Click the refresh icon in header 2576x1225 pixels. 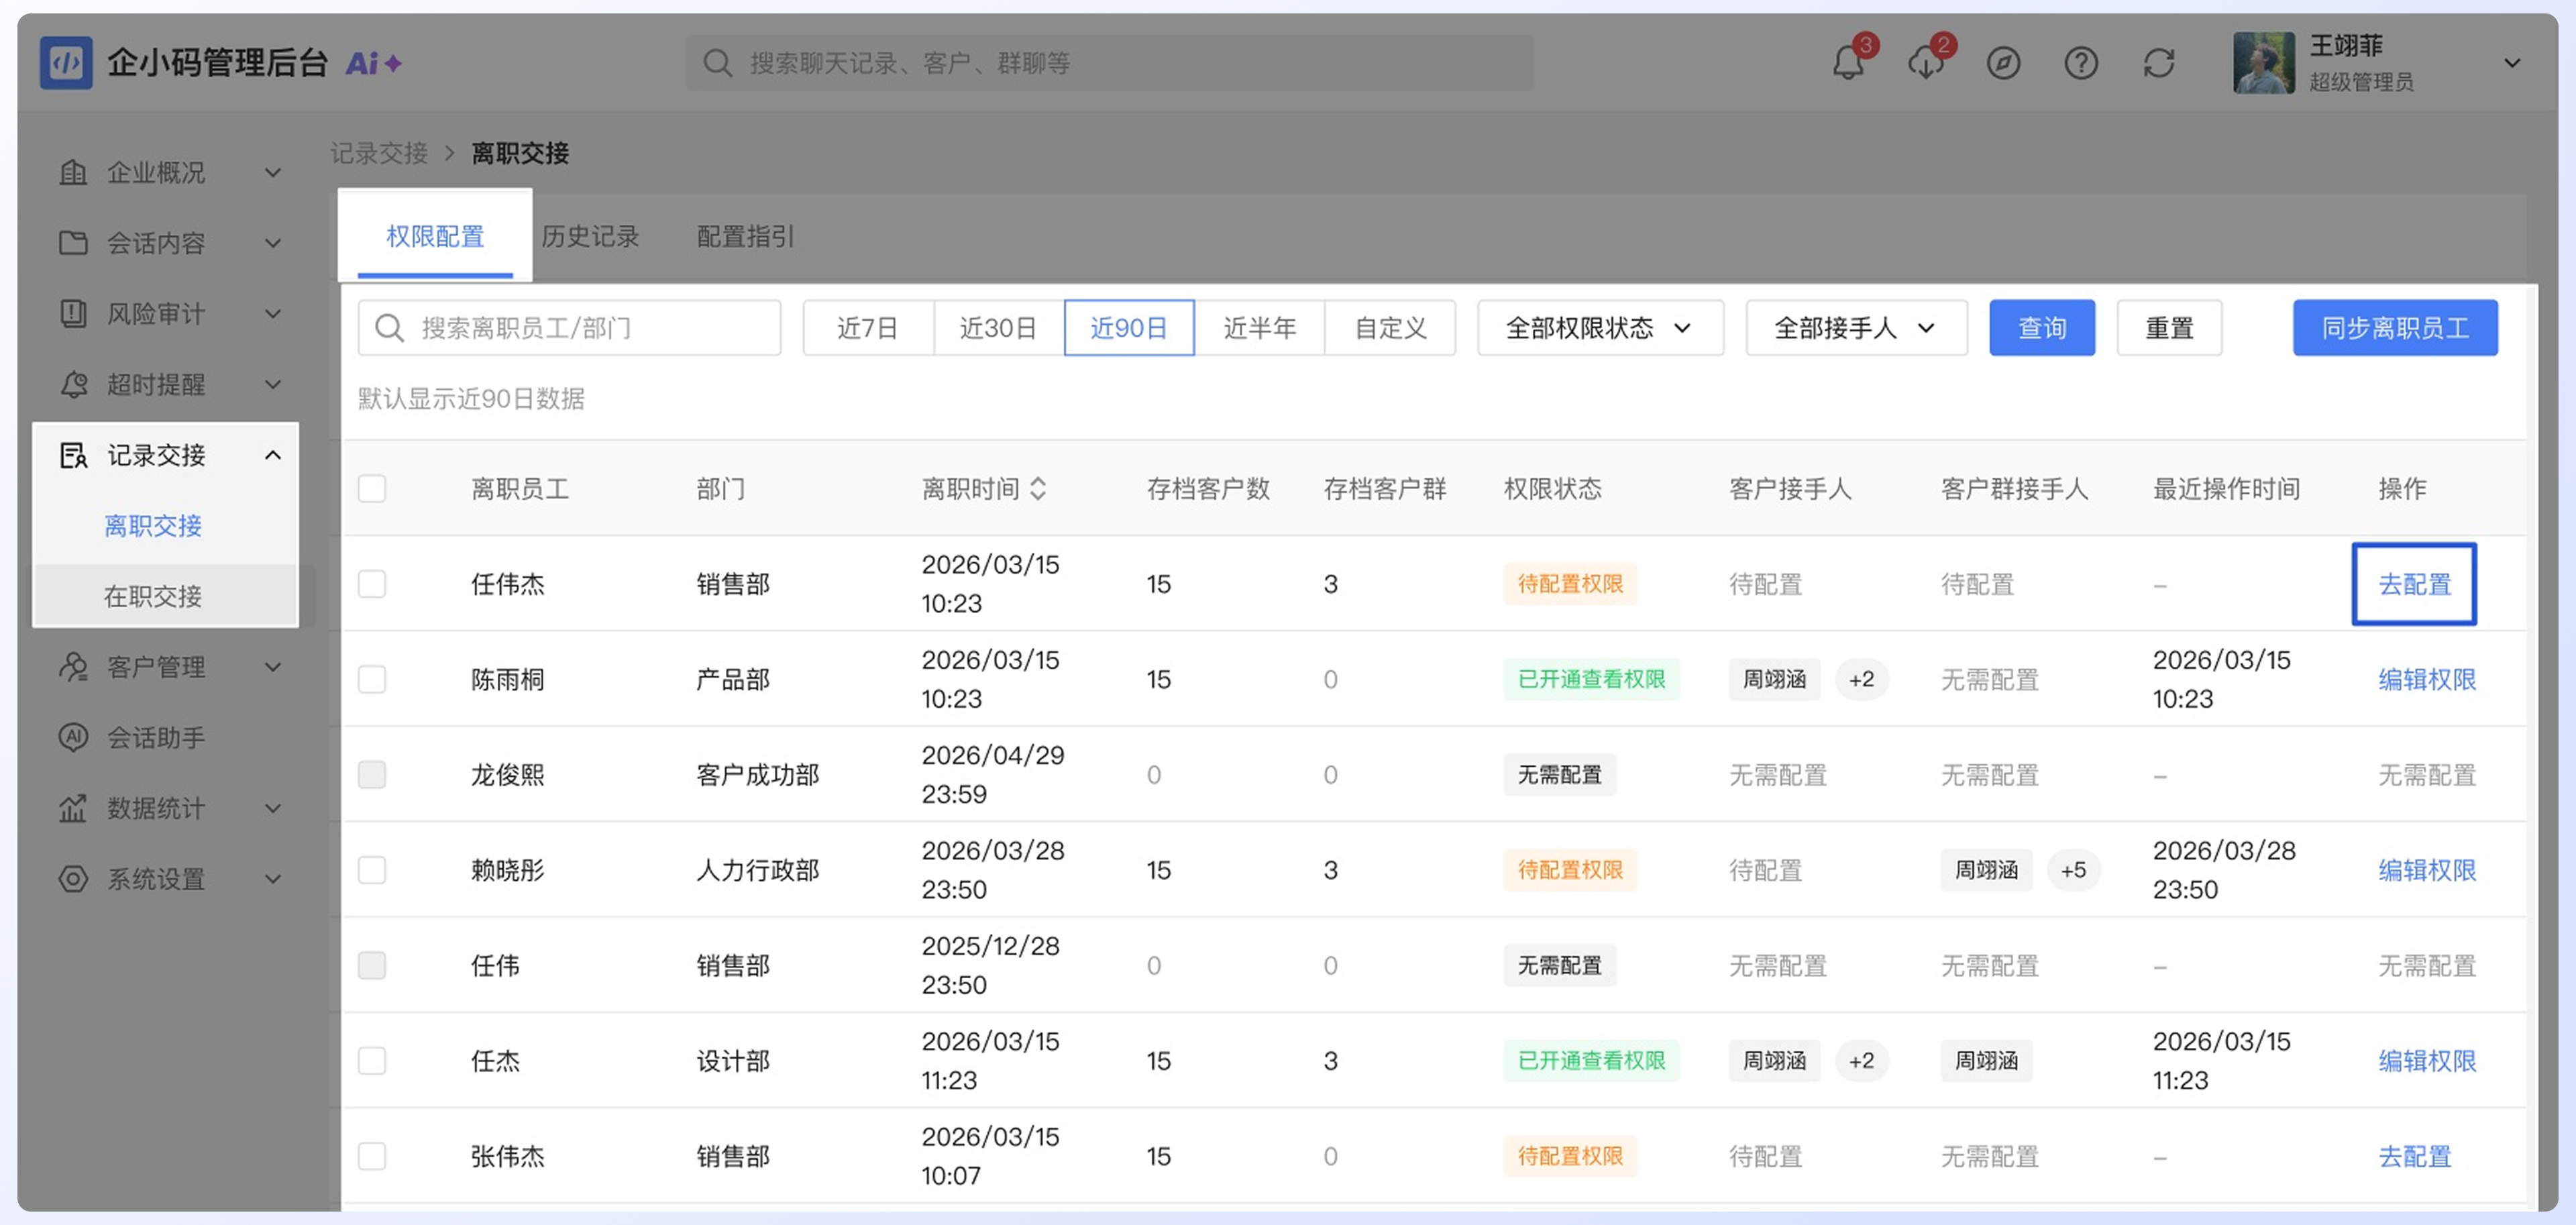(x=2159, y=63)
